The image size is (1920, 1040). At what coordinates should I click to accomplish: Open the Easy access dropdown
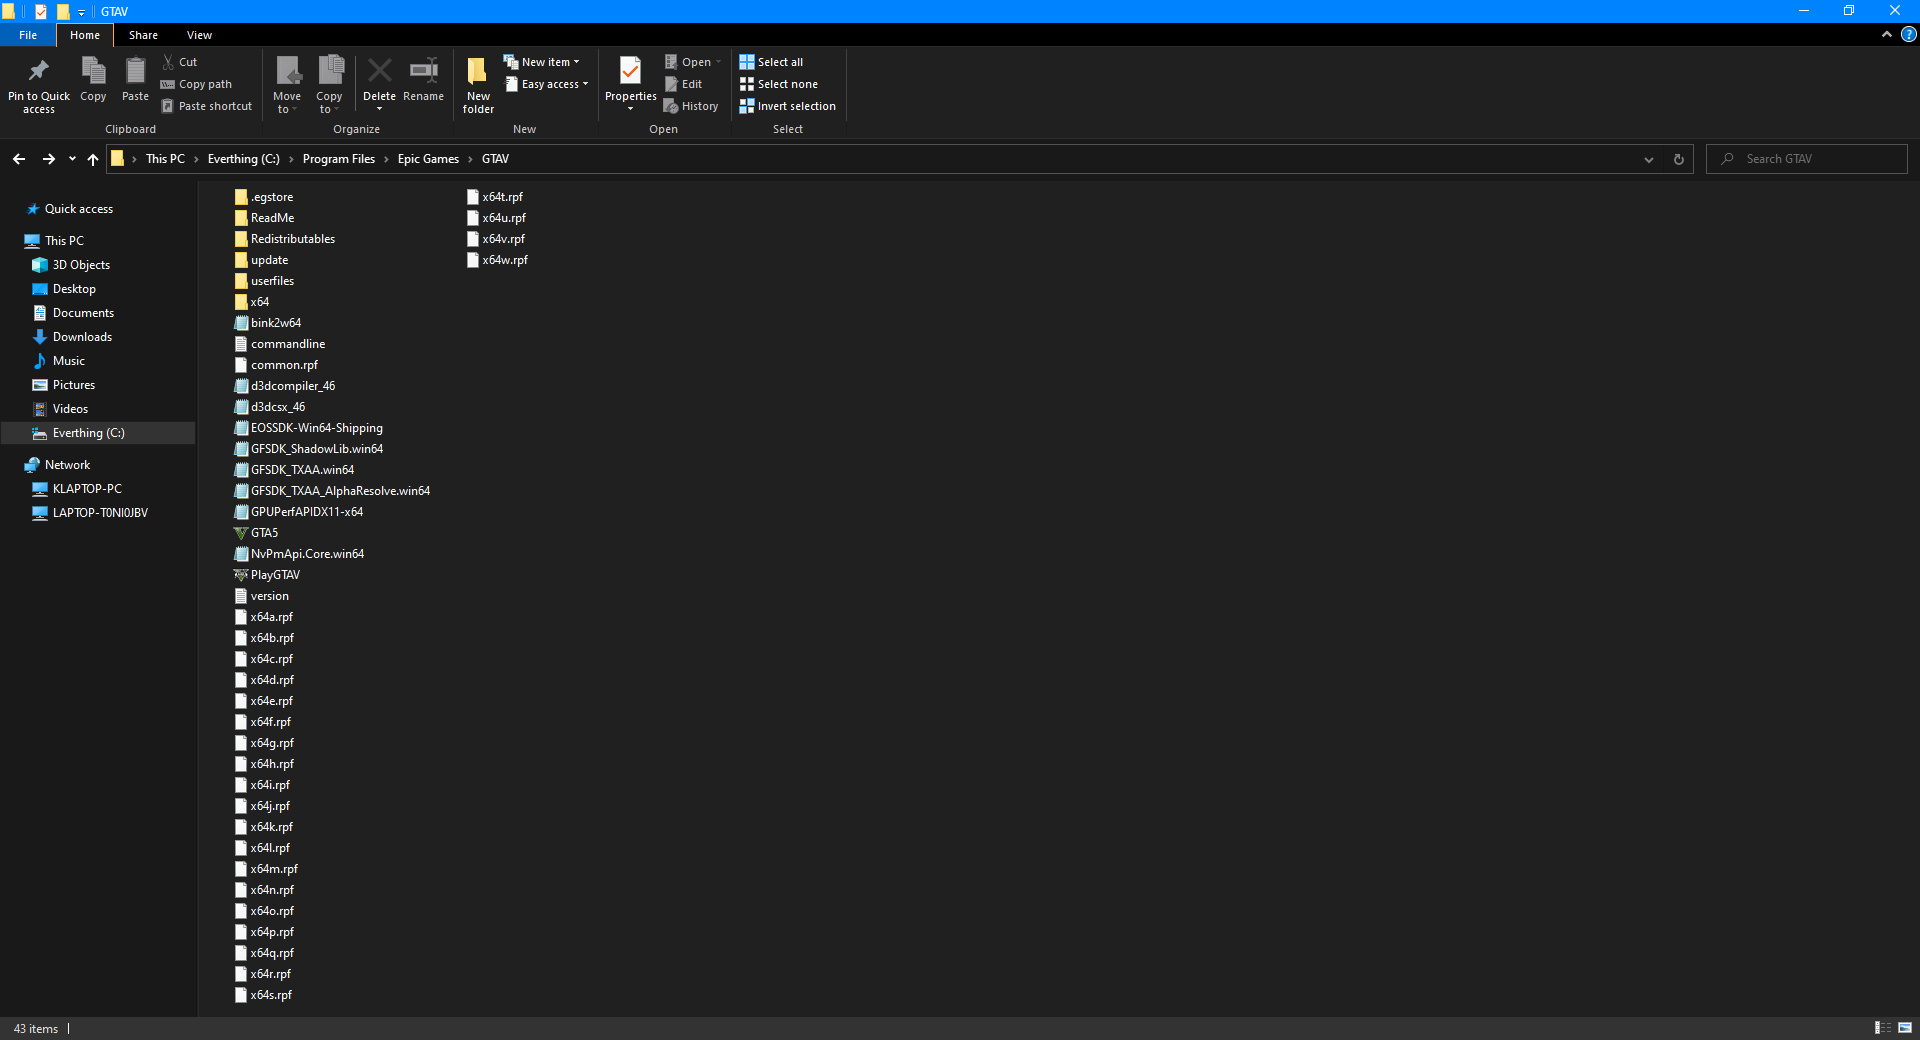click(x=546, y=84)
